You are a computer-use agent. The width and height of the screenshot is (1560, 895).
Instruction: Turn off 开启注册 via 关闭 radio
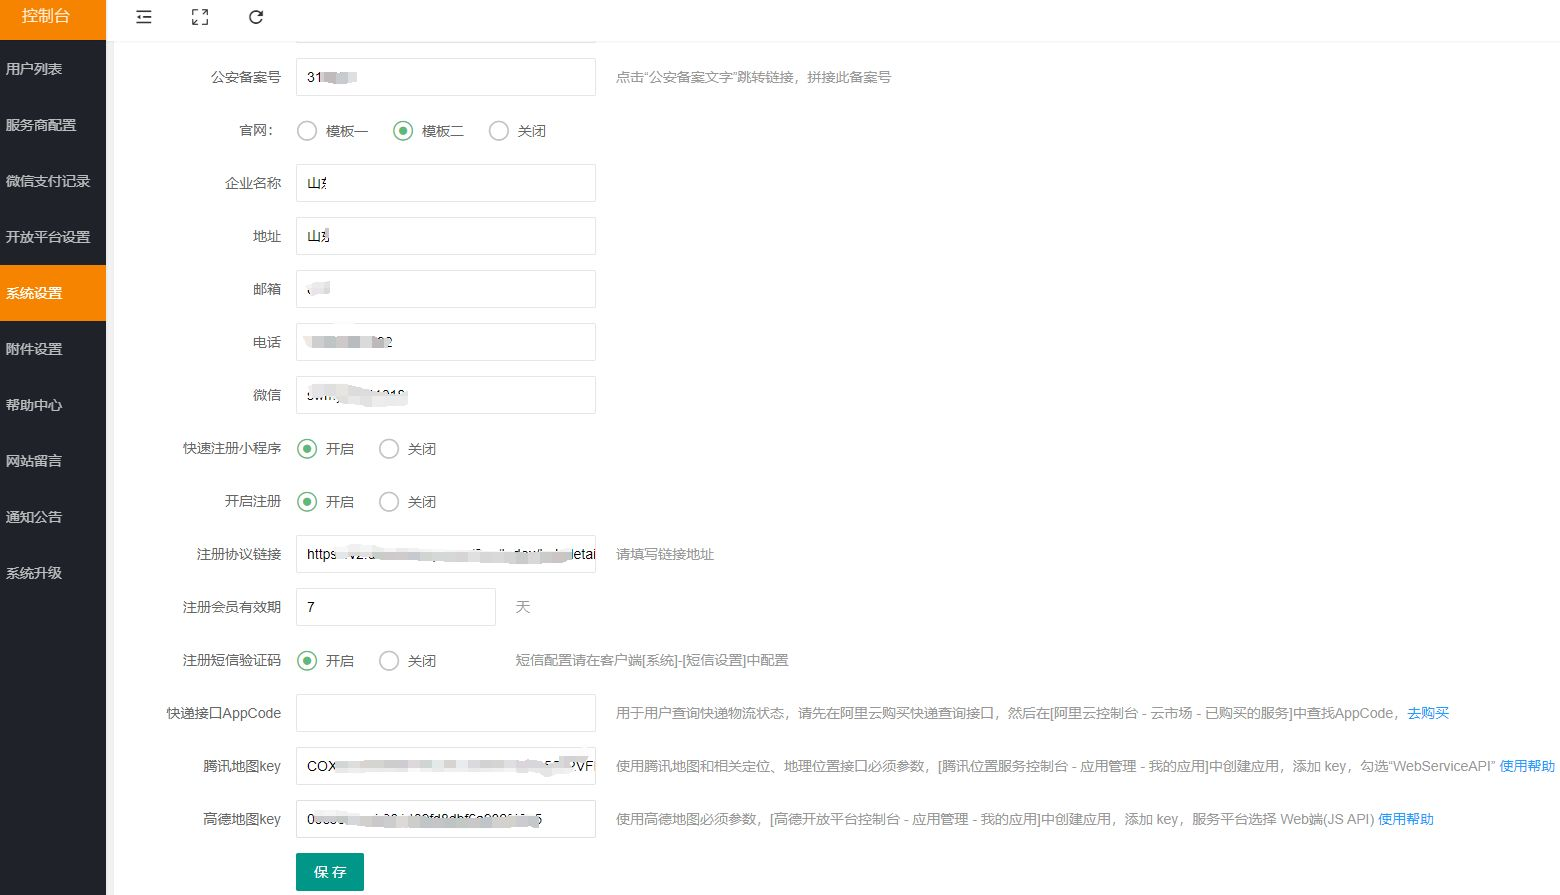tap(389, 502)
